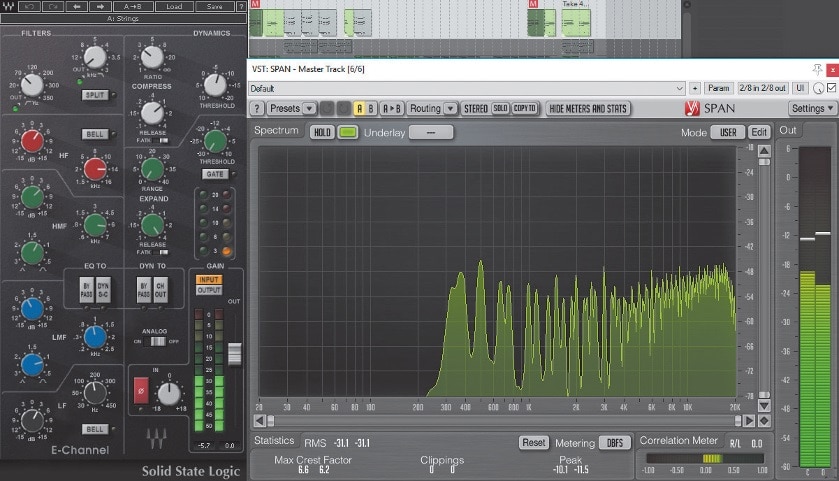This screenshot has height=481, width=839.
Task: Open the Settings dropdown
Action: [812, 109]
